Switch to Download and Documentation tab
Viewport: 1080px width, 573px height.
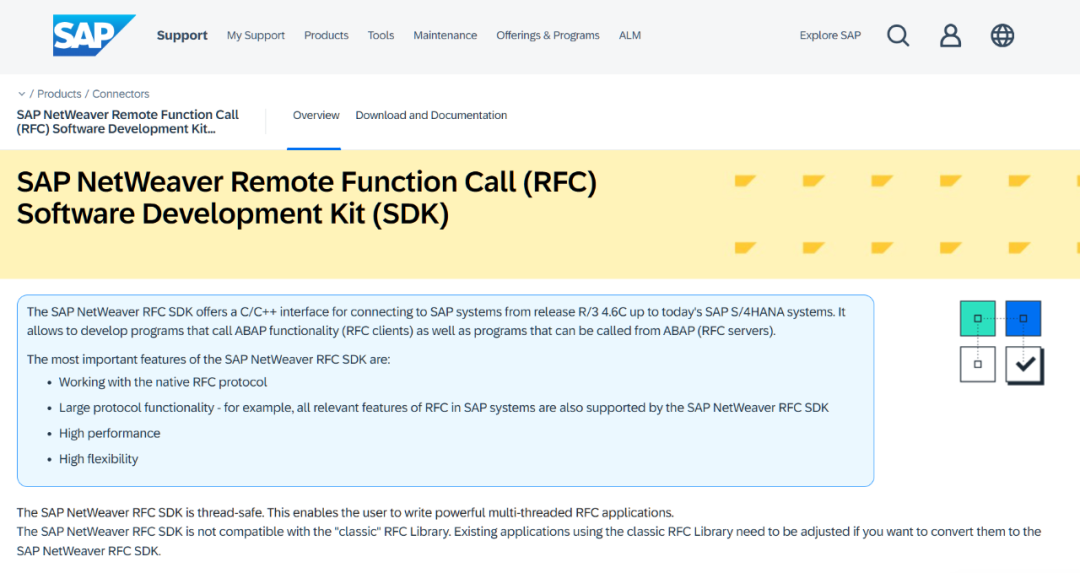[x=431, y=115]
